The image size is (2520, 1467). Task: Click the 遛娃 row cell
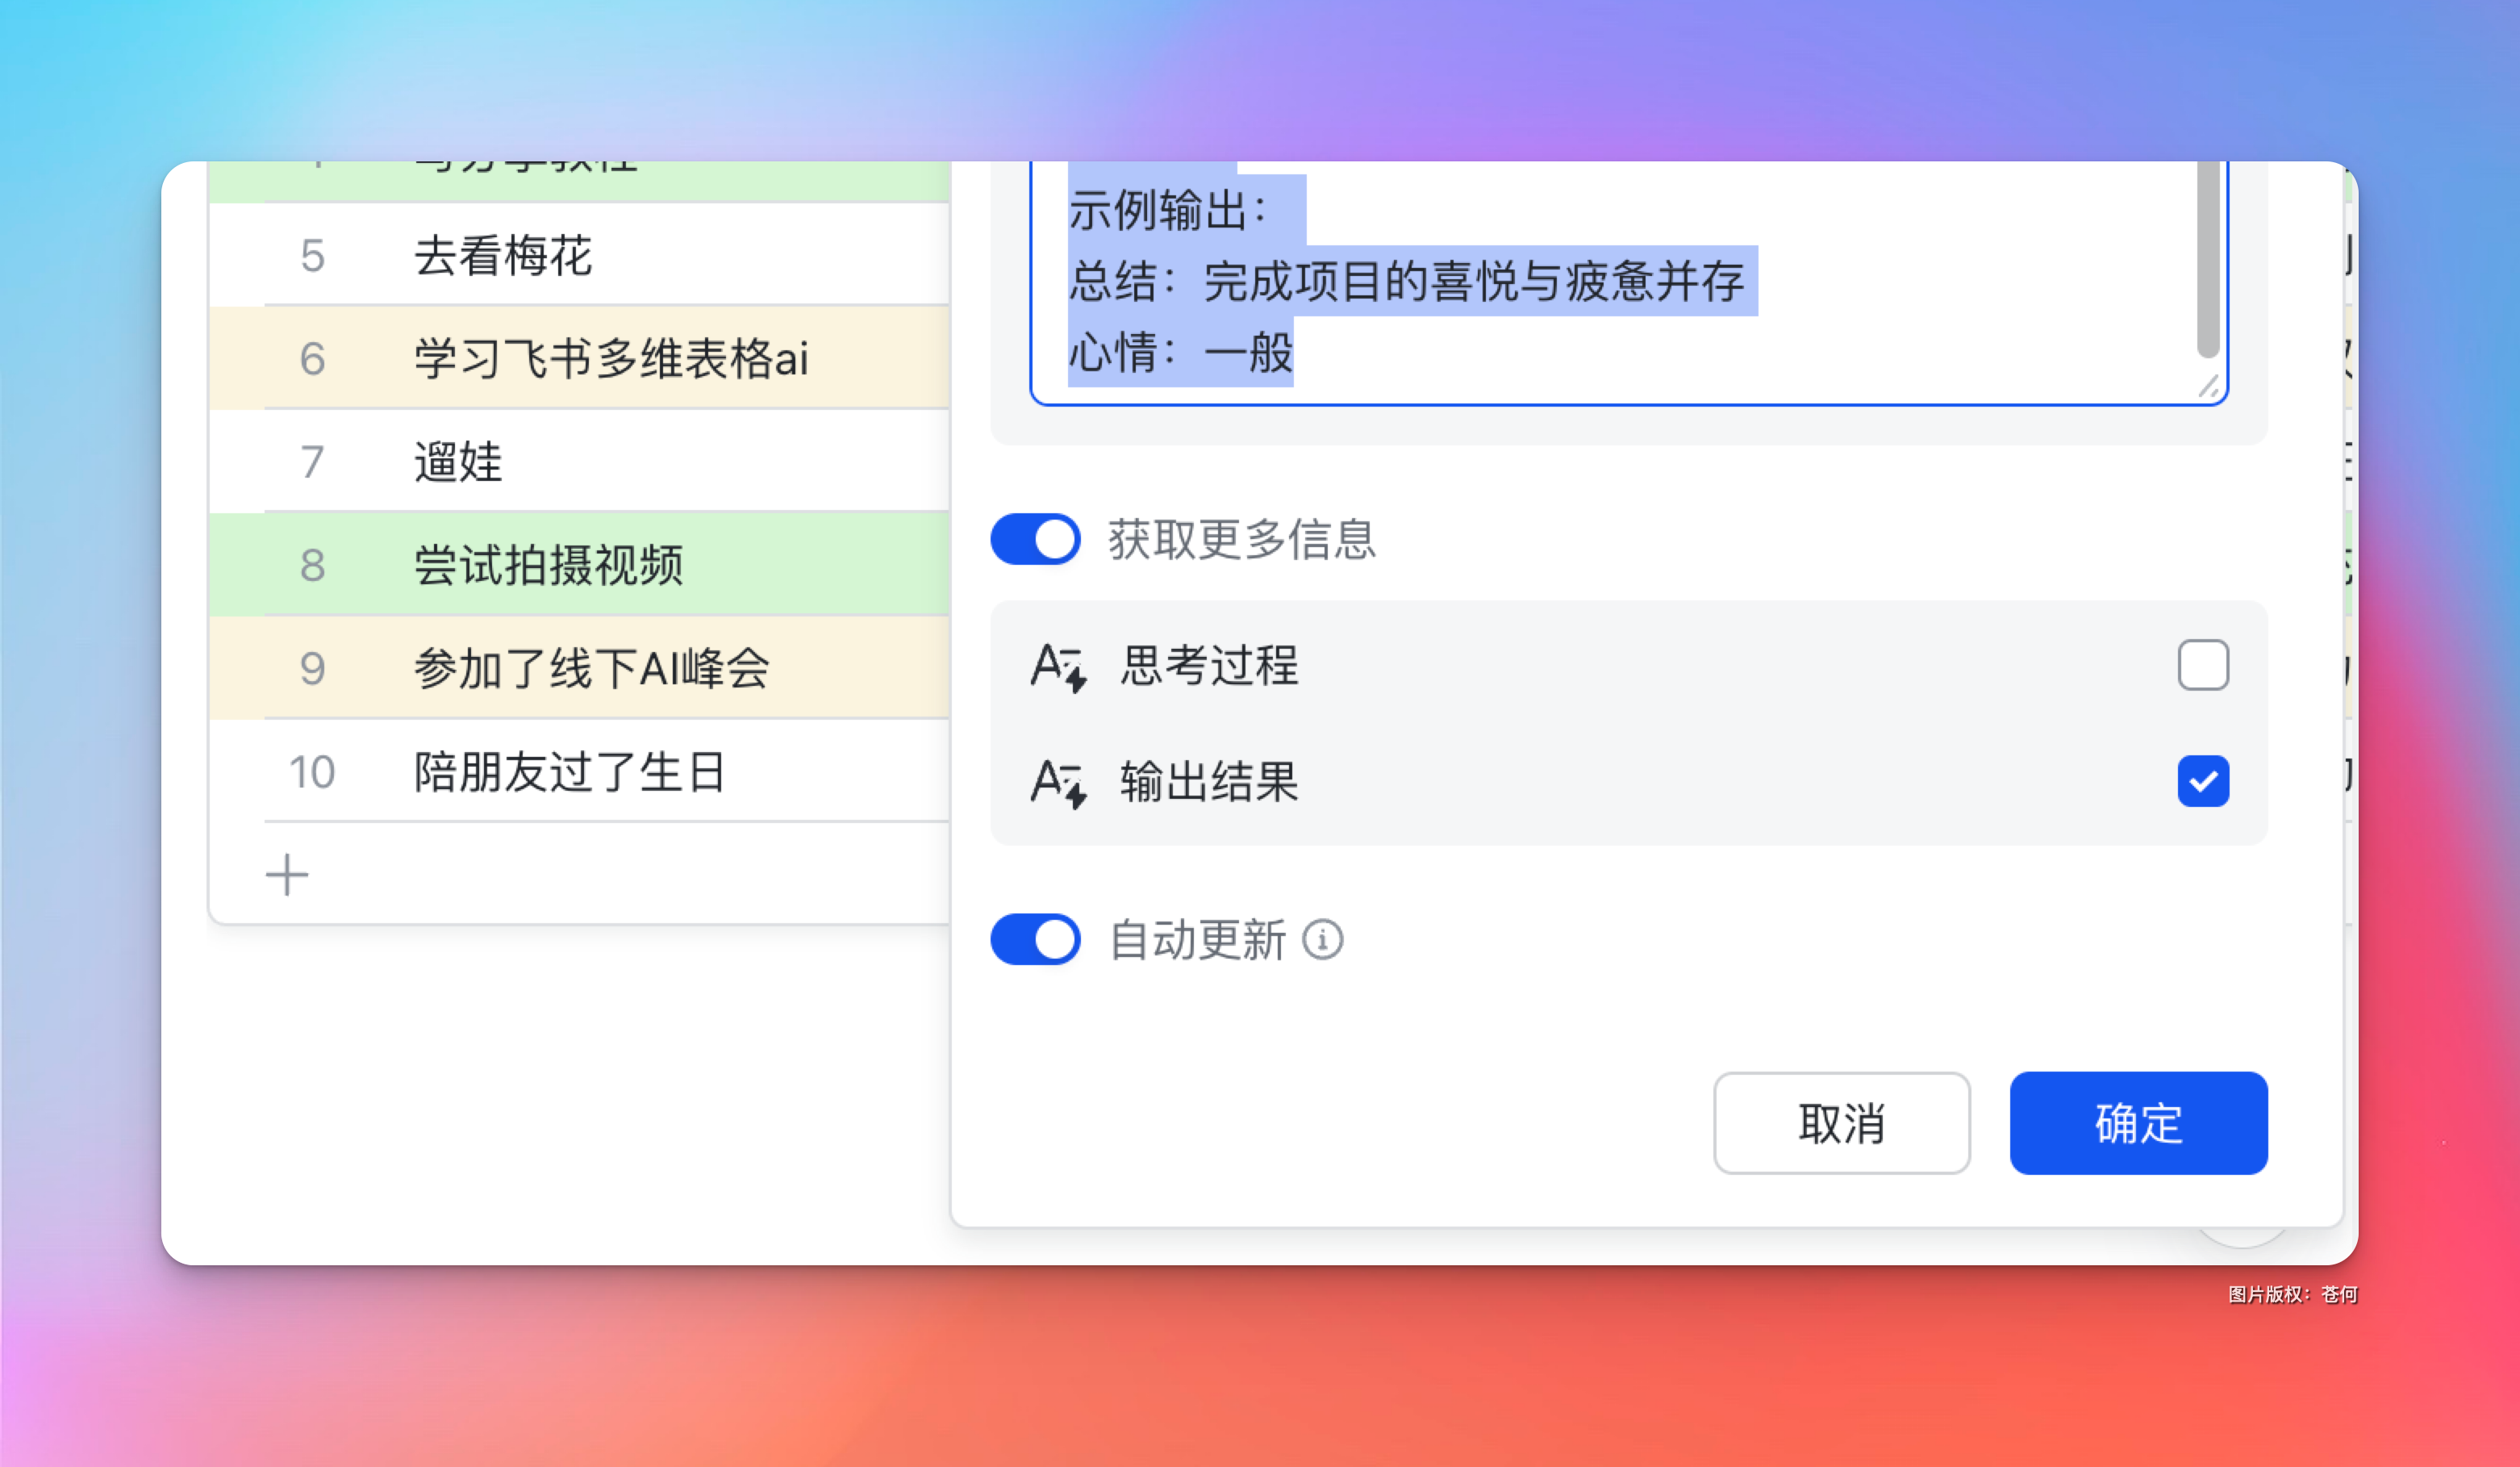pyautogui.click(x=458, y=462)
